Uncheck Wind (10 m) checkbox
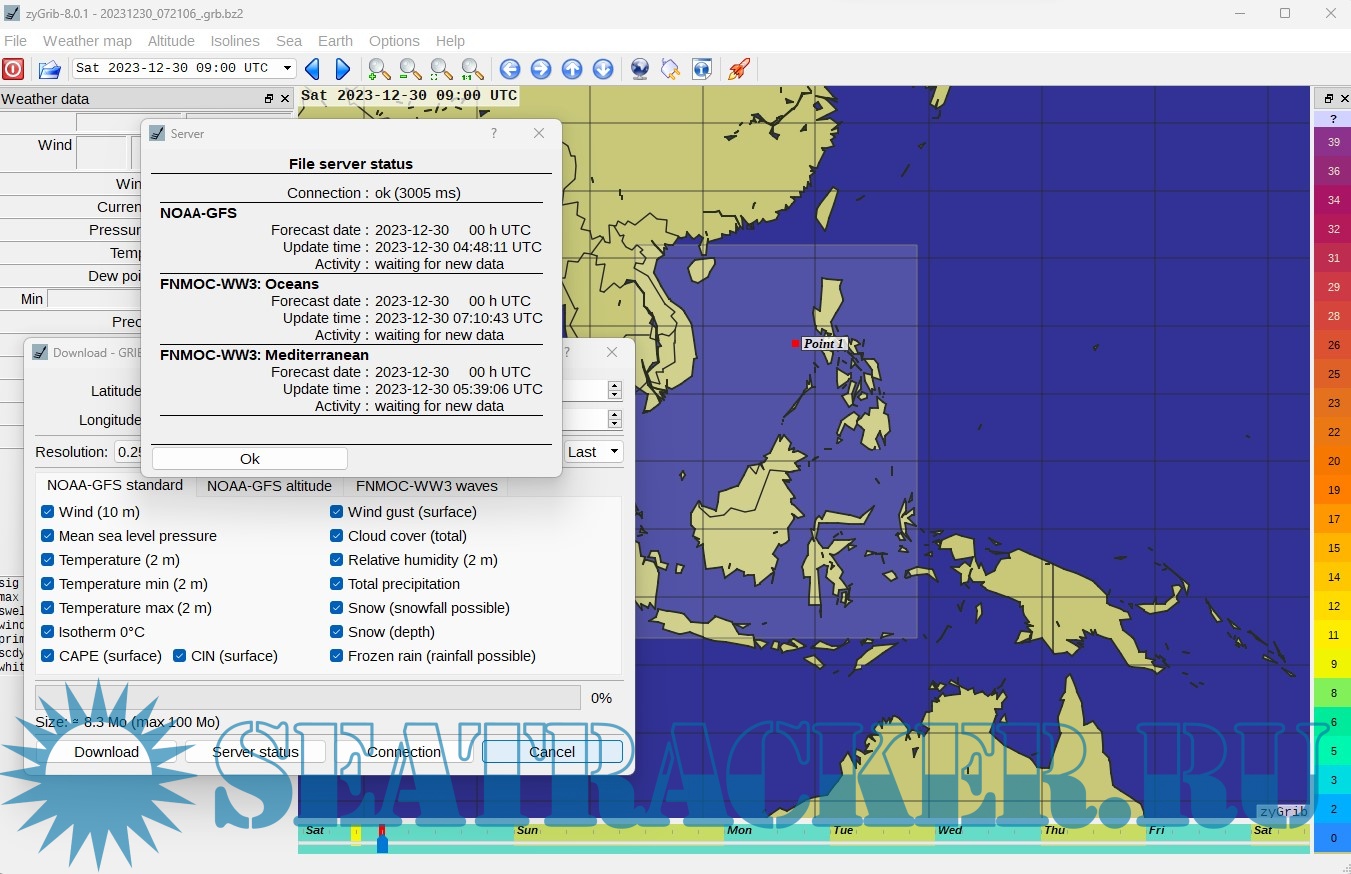Viewport: 1351px width, 874px height. click(x=47, y=512)
